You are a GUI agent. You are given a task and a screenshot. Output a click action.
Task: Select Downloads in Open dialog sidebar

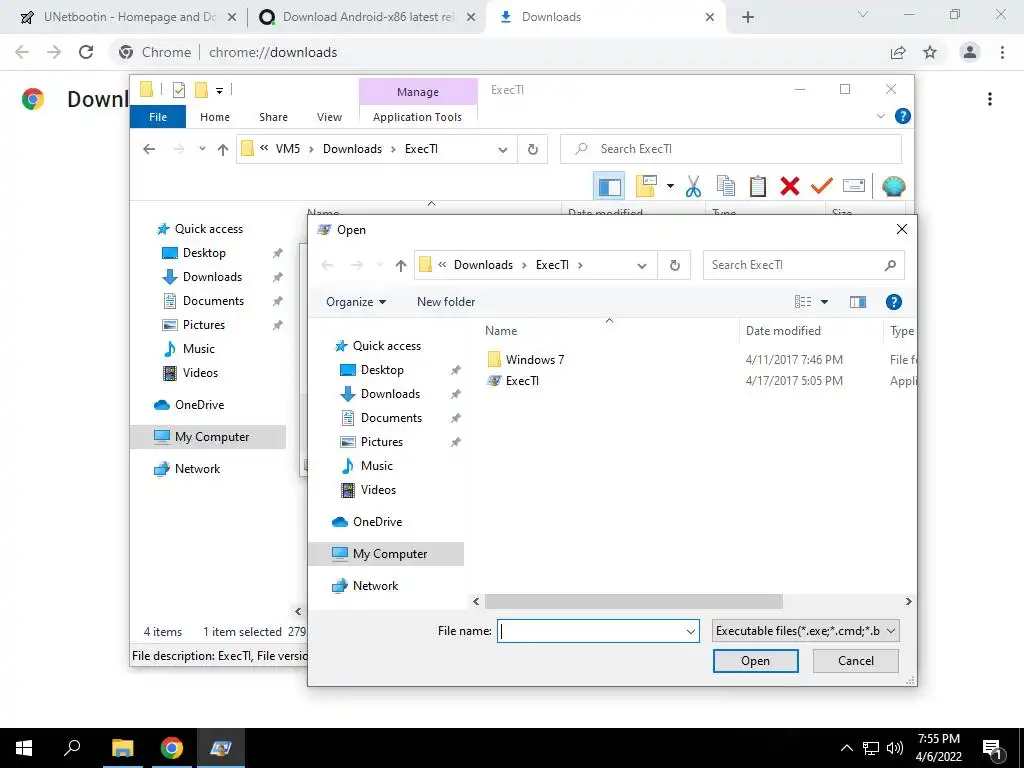(390, 394)
